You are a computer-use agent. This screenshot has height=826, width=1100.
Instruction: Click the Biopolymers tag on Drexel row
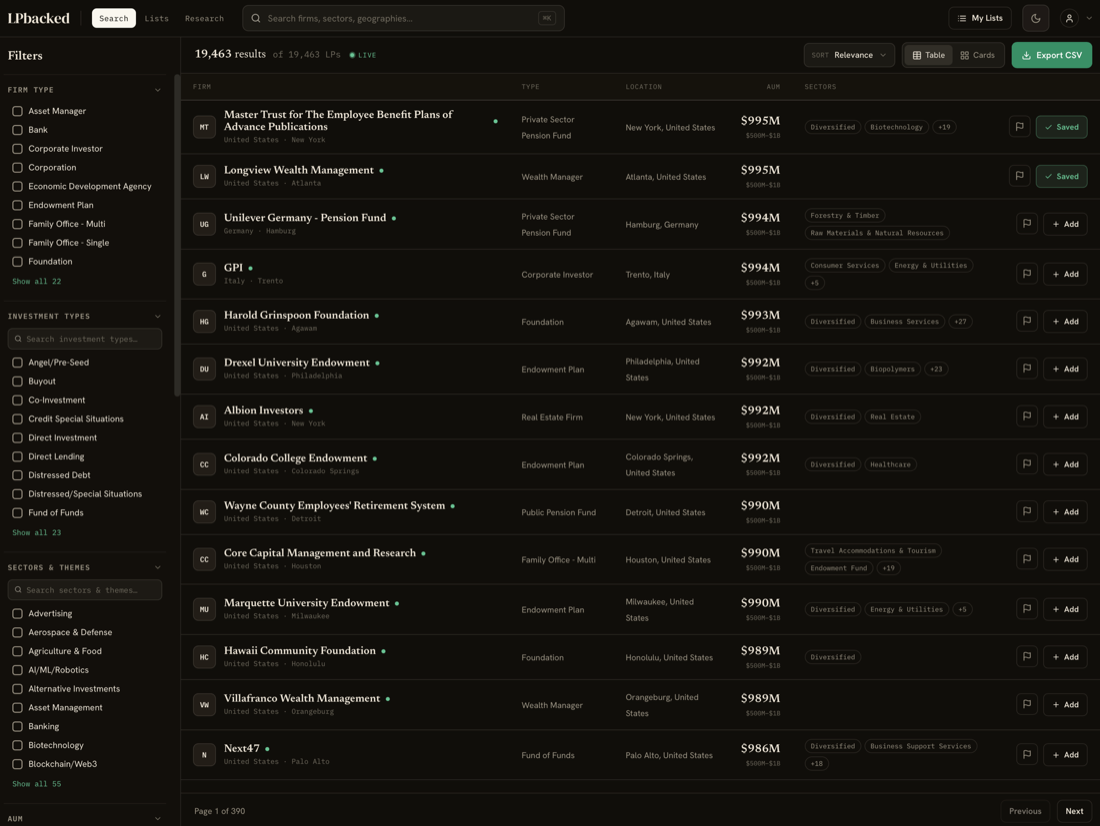click(x=892, y=368)
